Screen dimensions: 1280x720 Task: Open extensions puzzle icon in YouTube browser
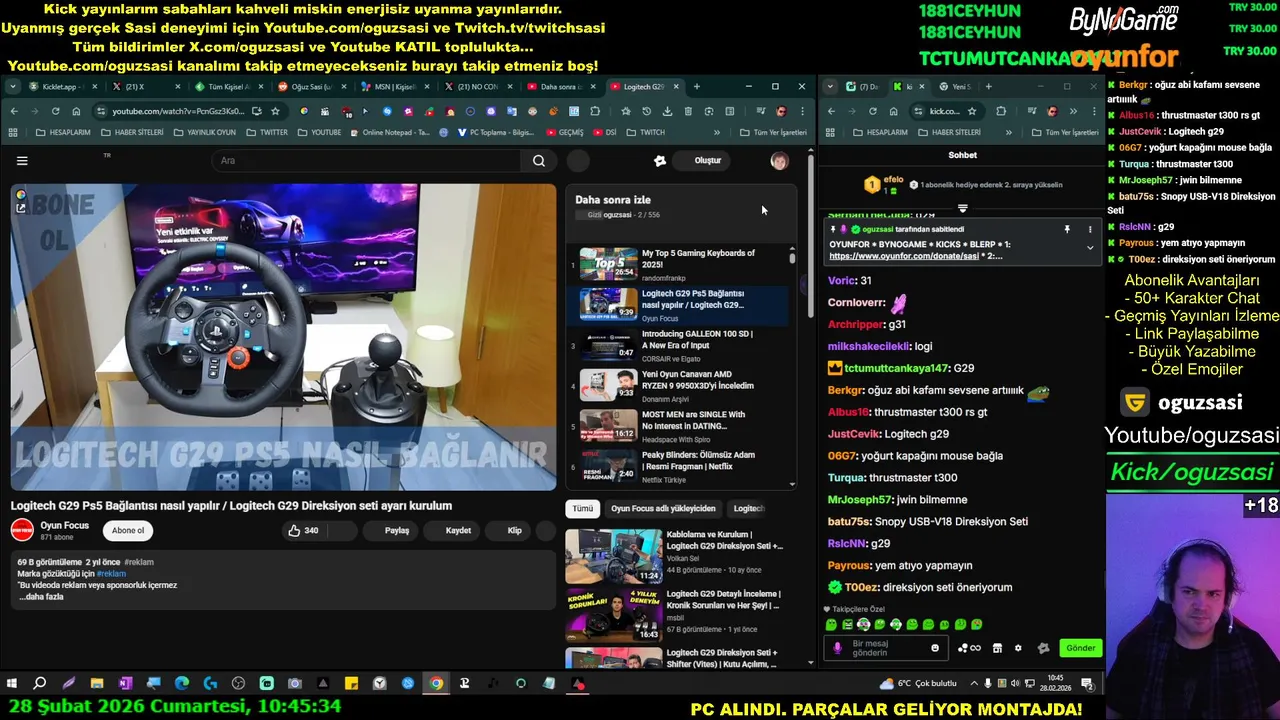coord(595,111)
